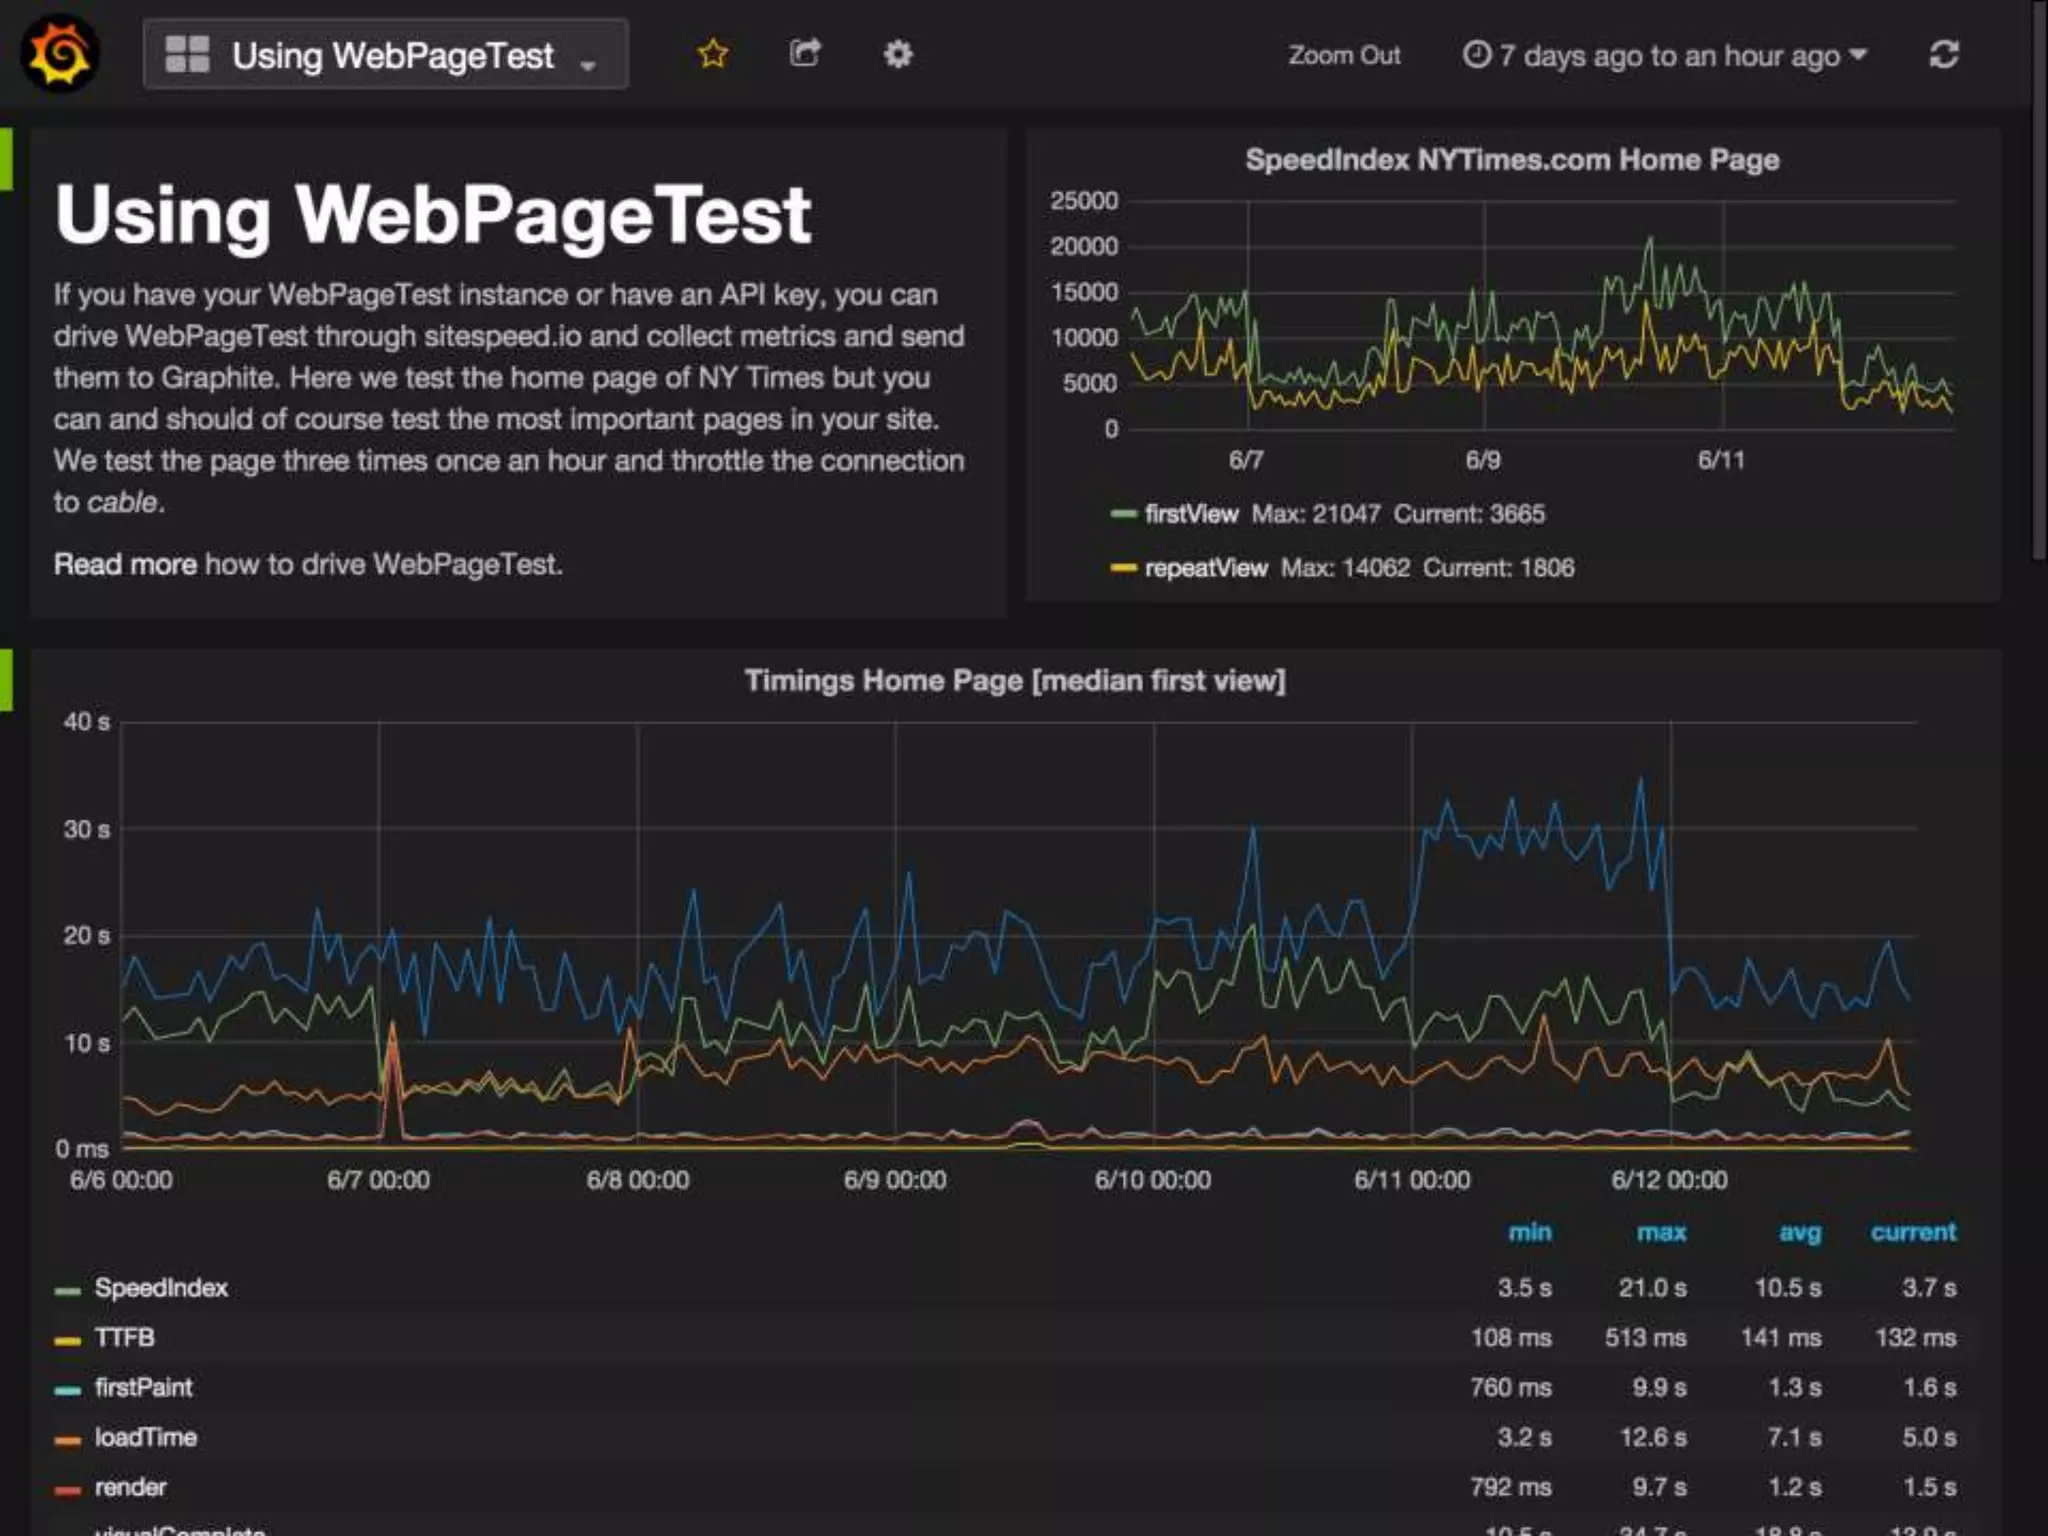The image size is (2048, 1536).
Task: Click the Grafana logo icon
Action: tap(60, 55)
